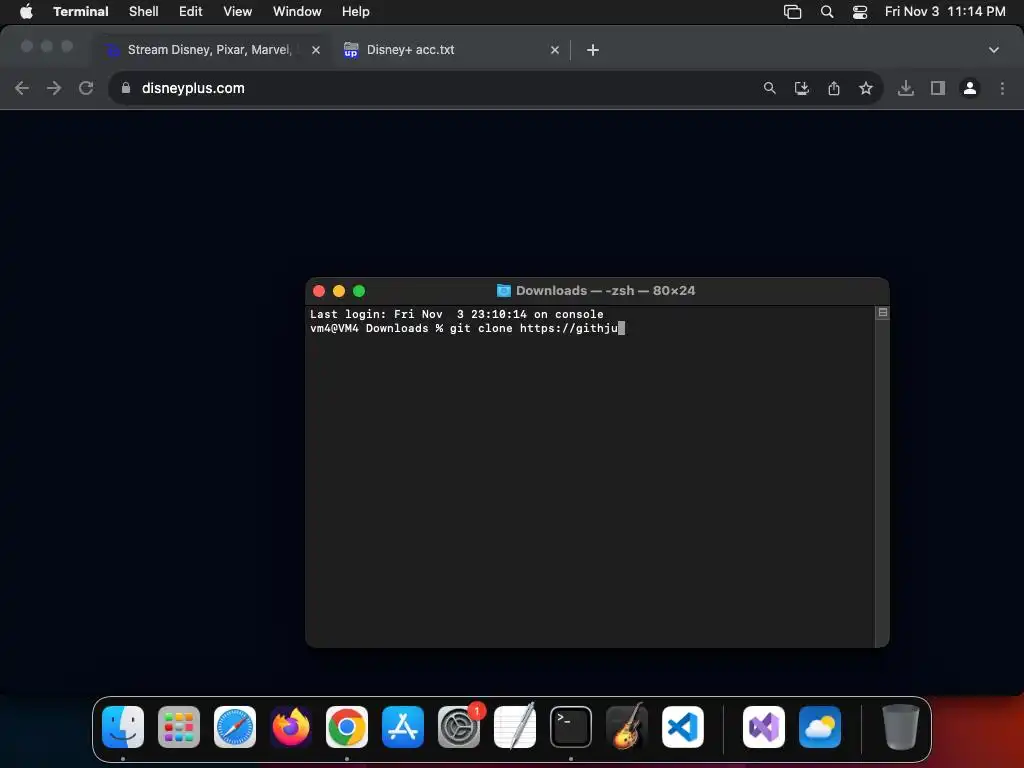
Task: Click the date and time in menu bar
Action: 945,12
